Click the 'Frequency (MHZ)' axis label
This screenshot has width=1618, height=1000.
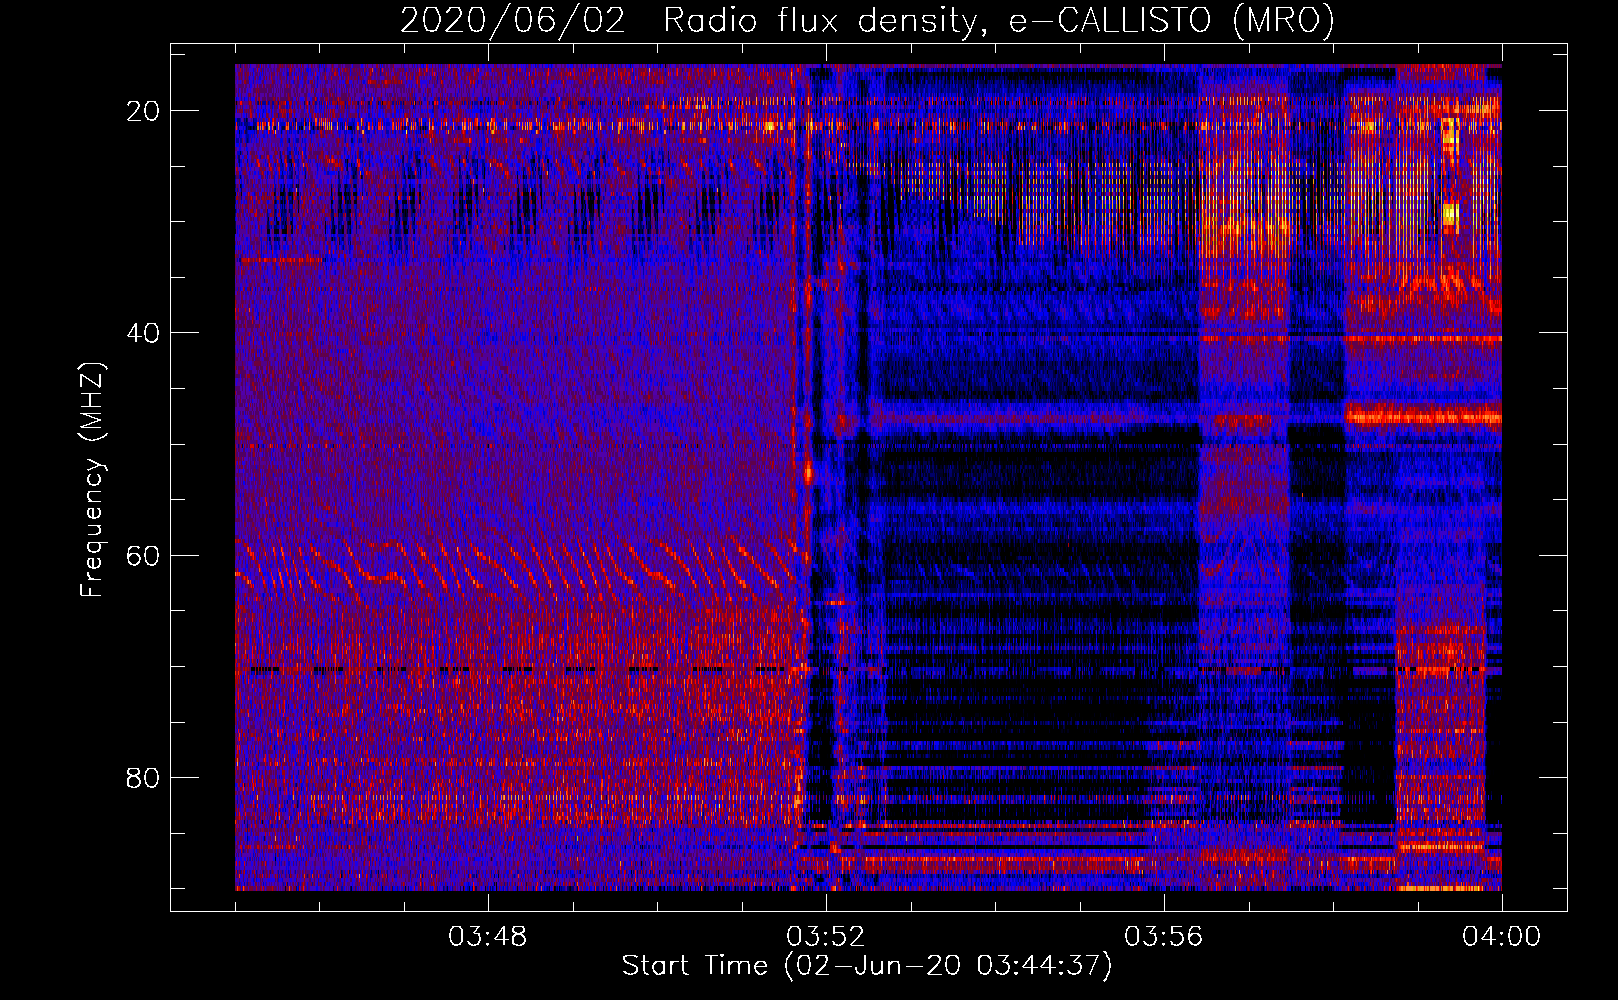pos(92,479)
